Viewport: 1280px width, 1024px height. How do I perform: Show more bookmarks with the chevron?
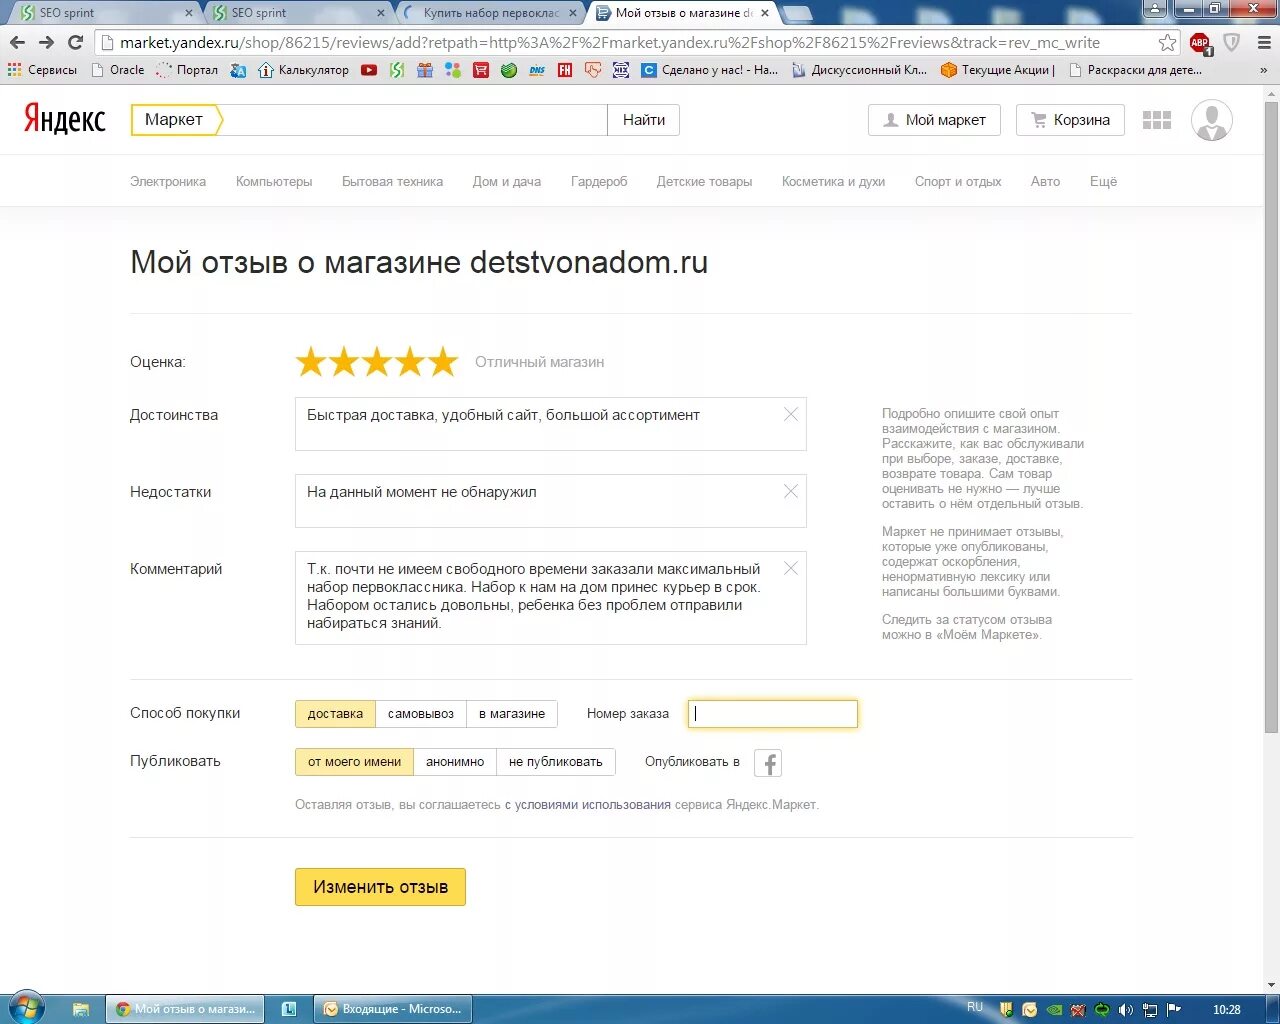1263,70
